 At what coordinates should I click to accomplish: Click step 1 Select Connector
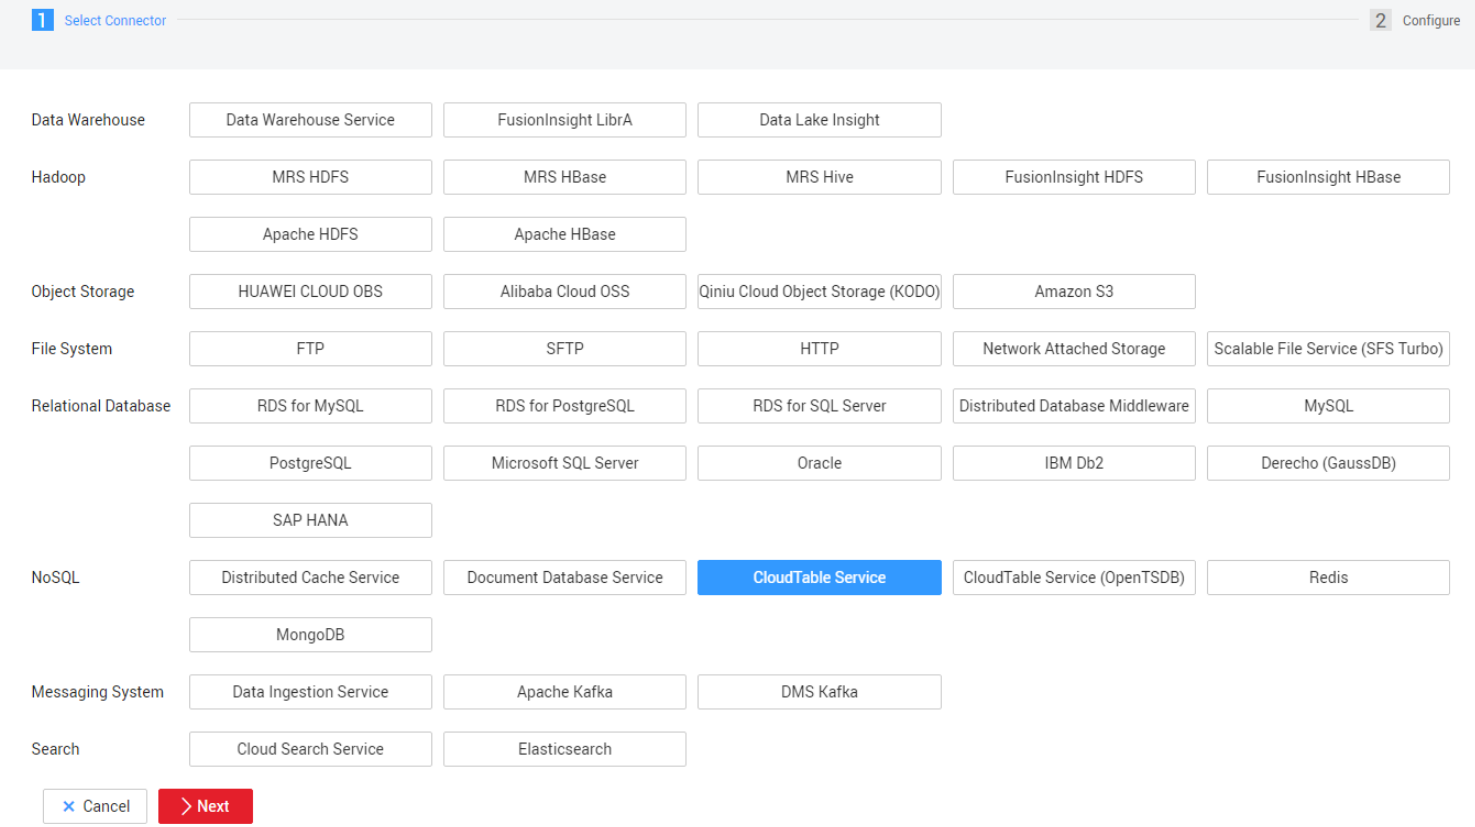pyautogui.click(x=99, y=20)
